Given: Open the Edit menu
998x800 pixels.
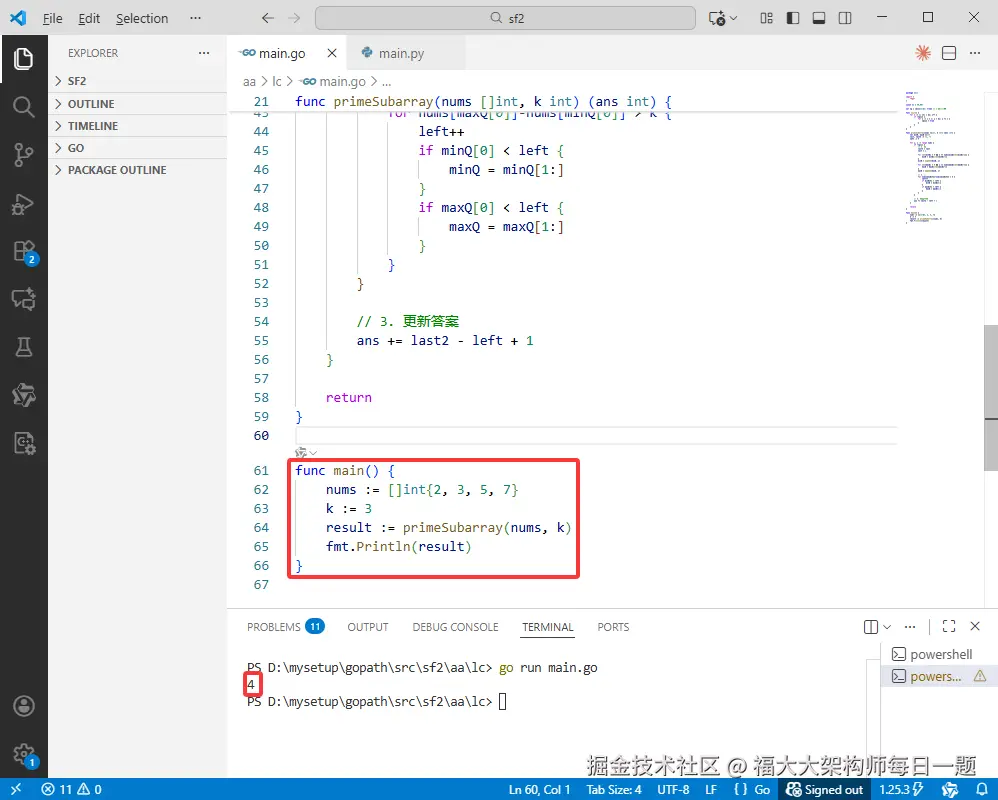Looking at the screenshot, I should point(89,18).
